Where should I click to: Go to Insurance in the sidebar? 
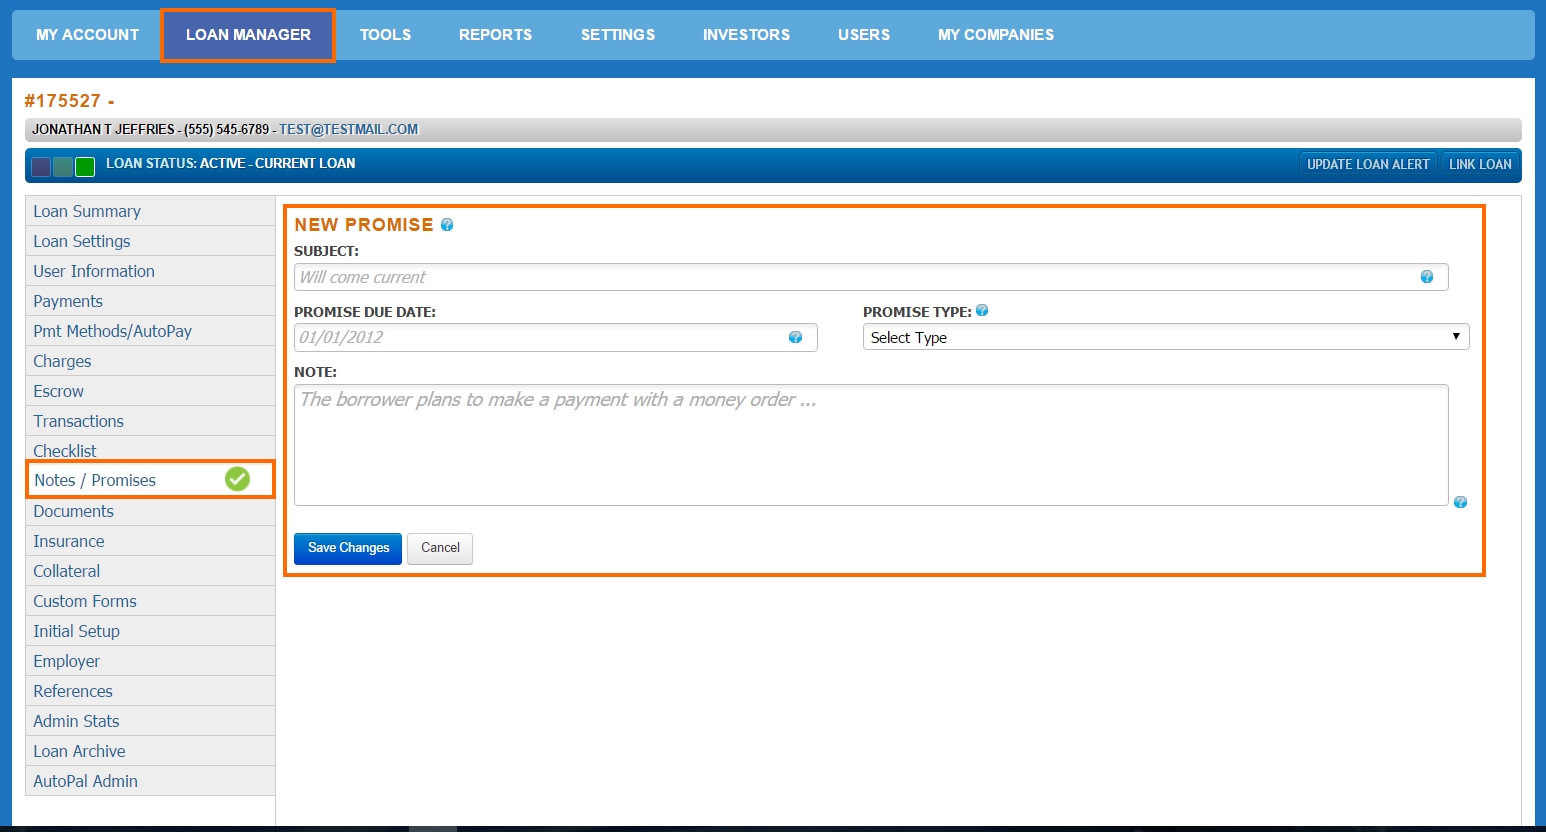click(150, 541)
